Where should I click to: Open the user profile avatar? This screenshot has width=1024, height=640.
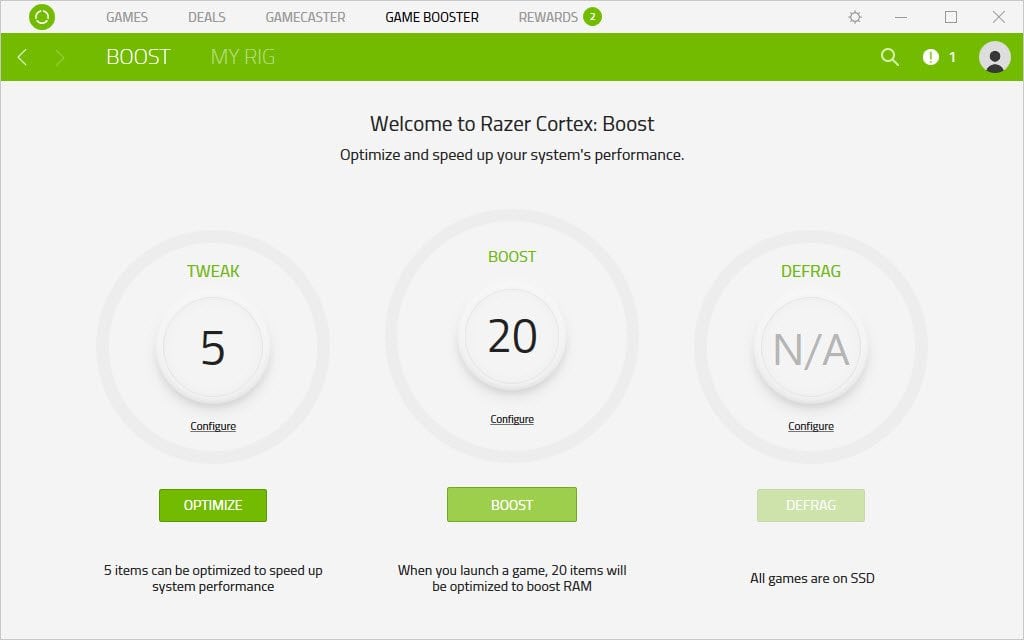click(994, 57)
